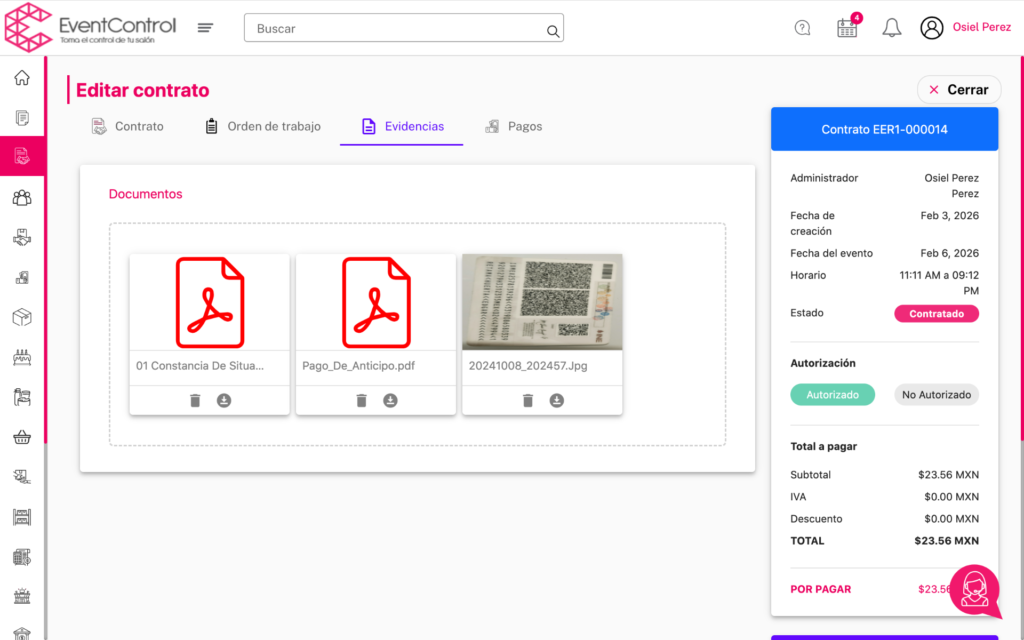This screenshot has height=640, width=1024.
Task: Click the home icon in the sidebar
Action: [22, 78]
